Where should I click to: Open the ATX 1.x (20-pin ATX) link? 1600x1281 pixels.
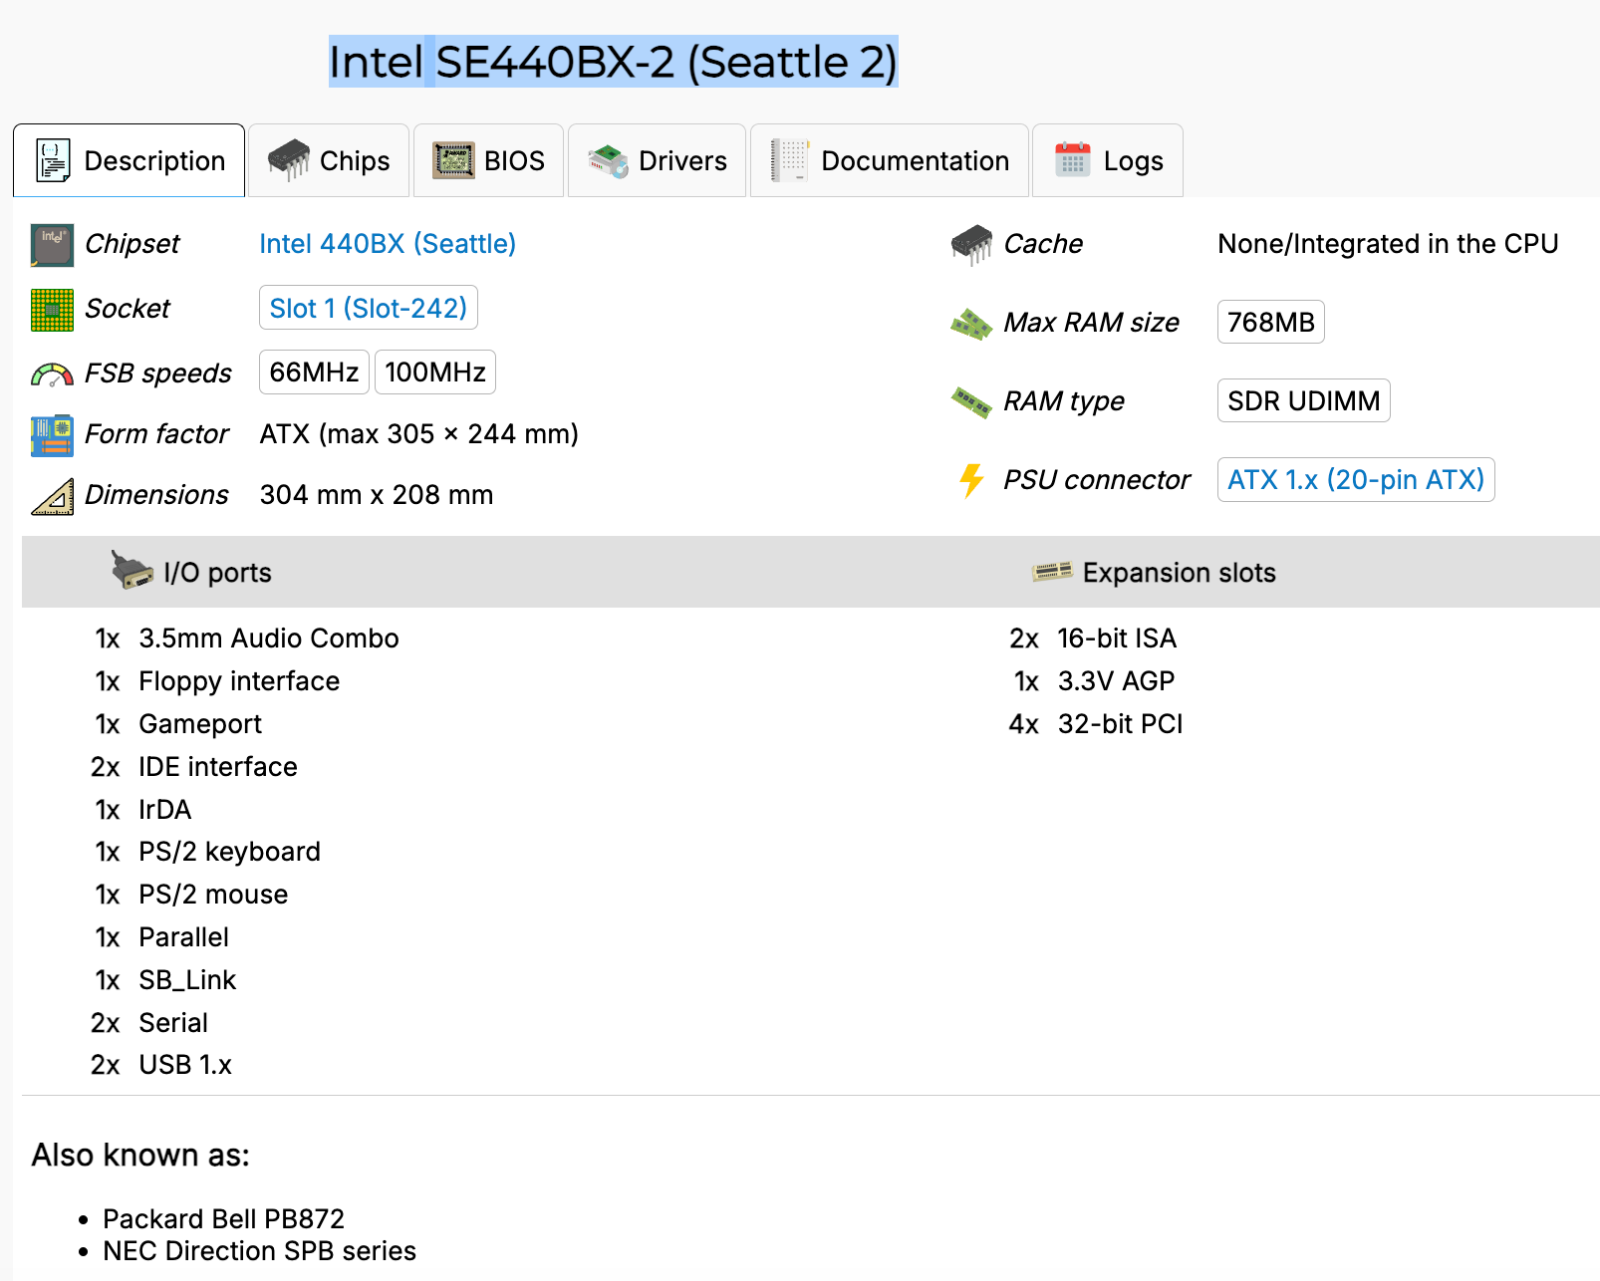tap(1356, 480)
